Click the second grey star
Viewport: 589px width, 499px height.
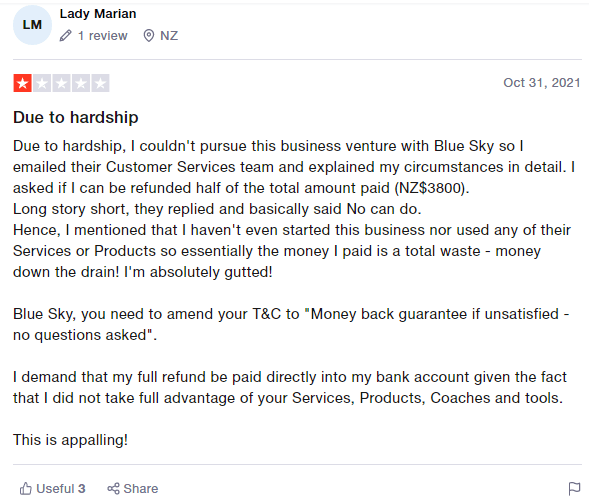42,83
